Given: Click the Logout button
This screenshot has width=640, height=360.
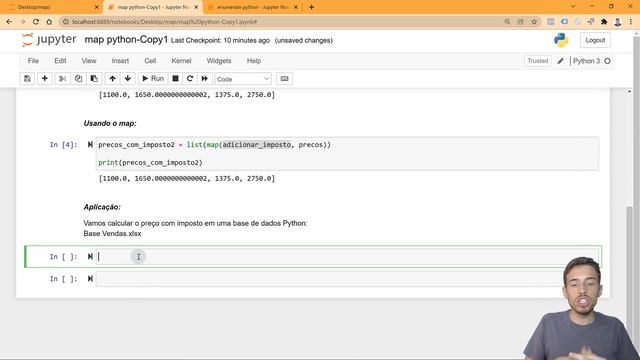Looking at the screenshot, I should [595, 40].
